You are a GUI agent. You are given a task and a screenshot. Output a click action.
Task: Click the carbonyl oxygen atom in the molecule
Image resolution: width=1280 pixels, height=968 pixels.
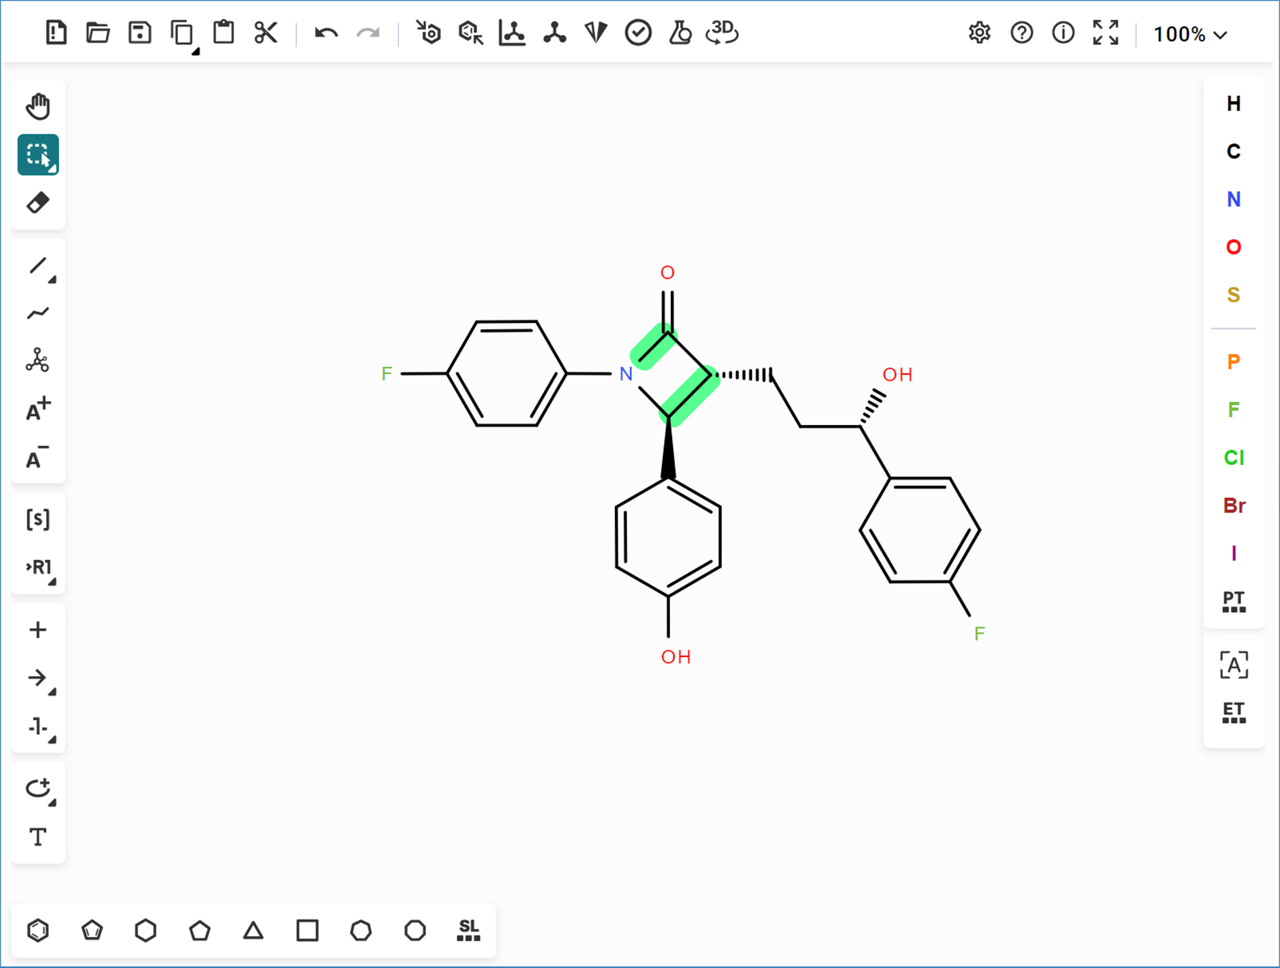667,273
